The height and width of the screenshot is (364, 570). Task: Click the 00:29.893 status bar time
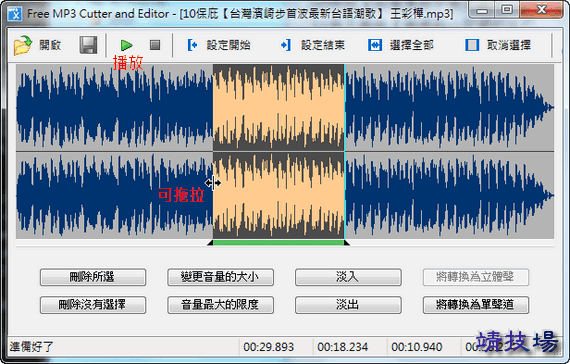[x=268, y=347]
